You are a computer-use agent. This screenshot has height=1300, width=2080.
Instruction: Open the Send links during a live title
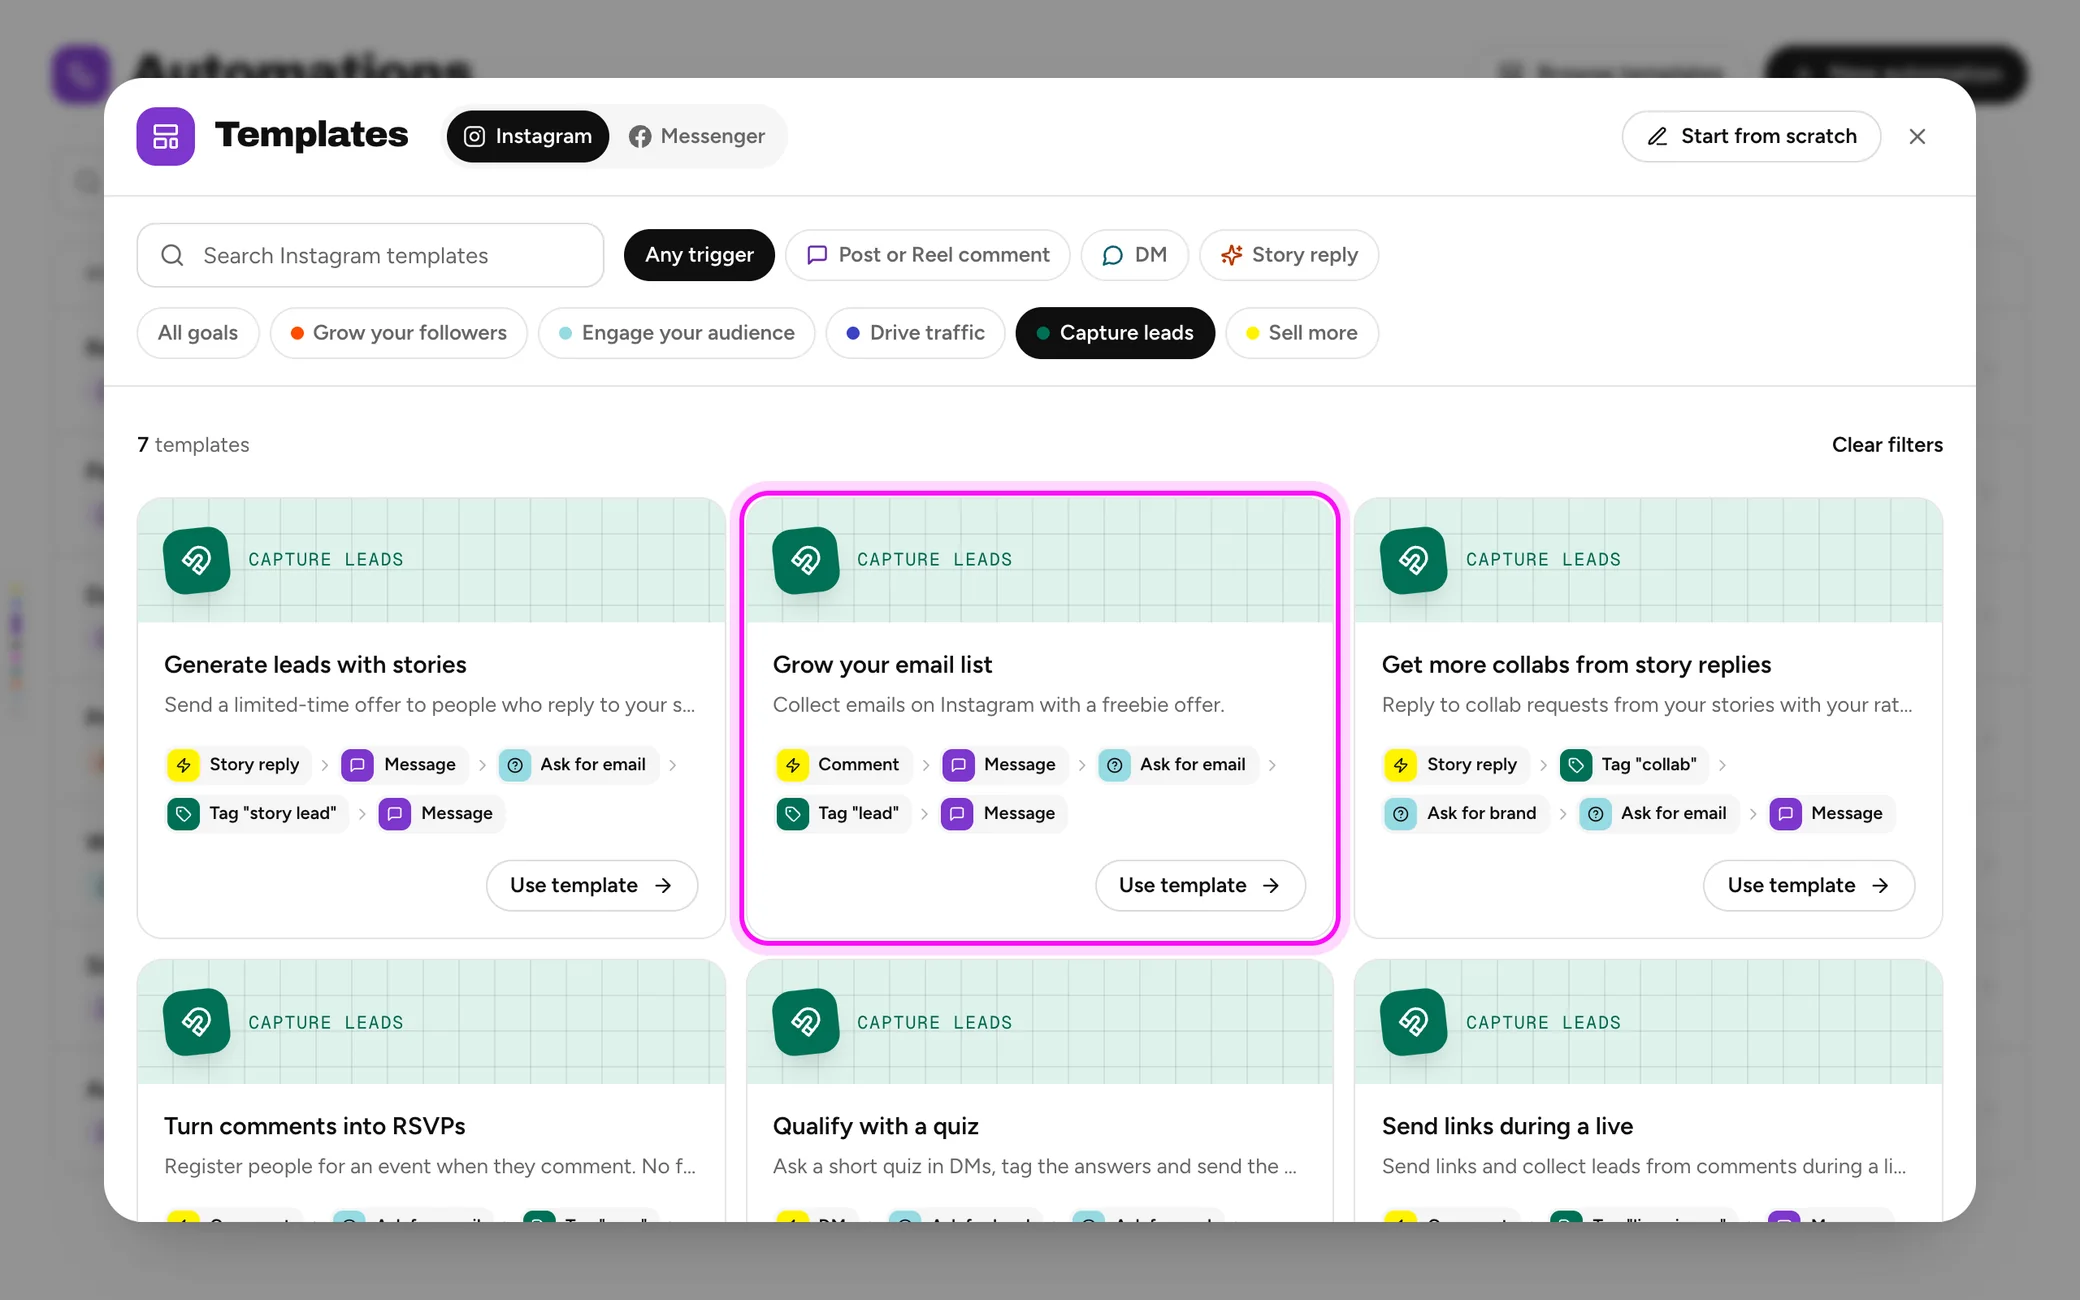(1507, 1127)
